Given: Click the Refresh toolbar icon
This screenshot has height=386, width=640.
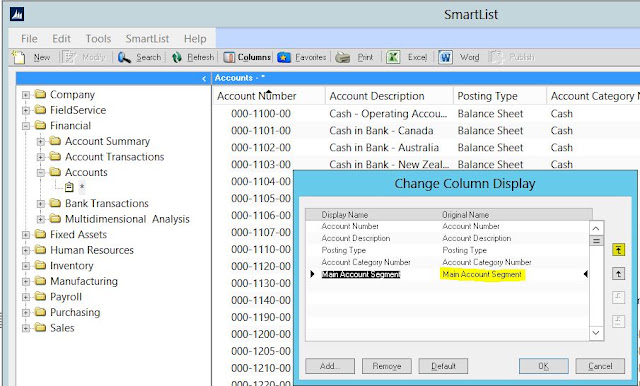Looking at the screenshot, I should [177, 58].
